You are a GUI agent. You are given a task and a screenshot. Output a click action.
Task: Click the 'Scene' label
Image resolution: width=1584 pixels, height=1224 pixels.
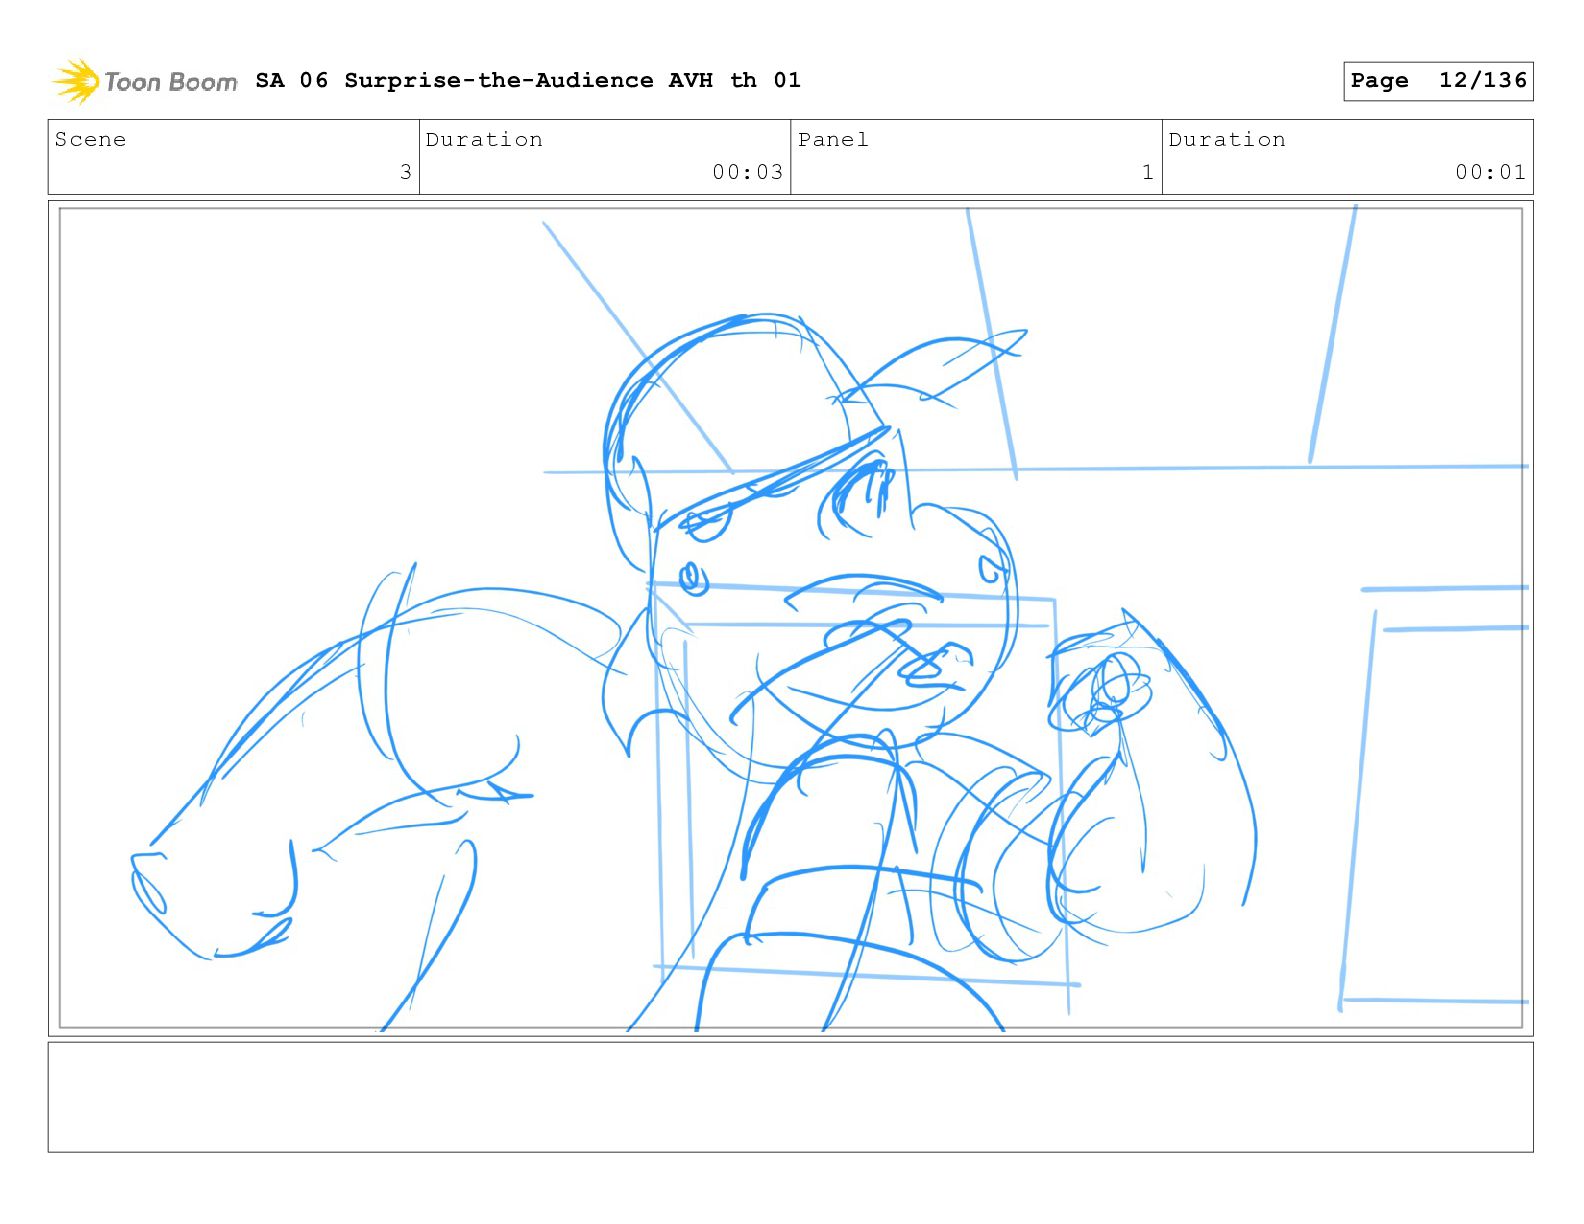tap(90, 140)
